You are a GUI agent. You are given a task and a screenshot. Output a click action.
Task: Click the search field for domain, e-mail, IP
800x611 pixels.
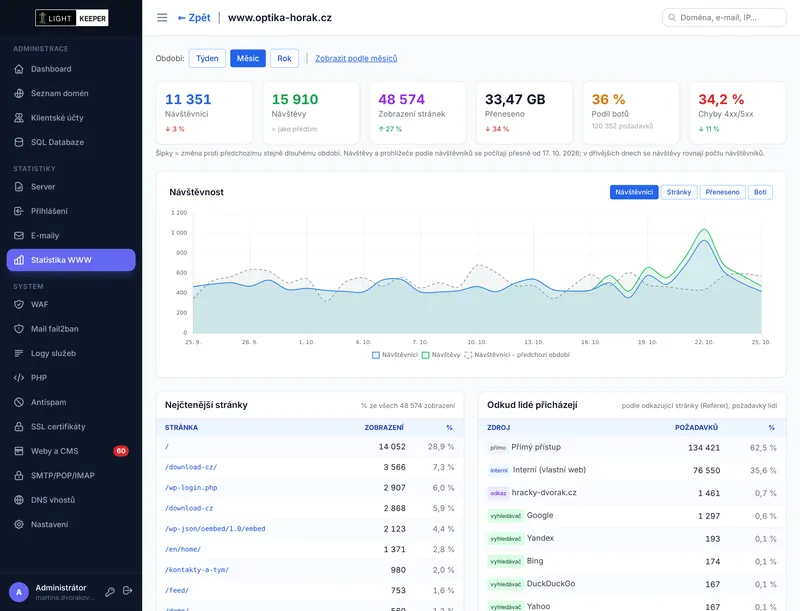pyautogui.click(x=724, y=17)
